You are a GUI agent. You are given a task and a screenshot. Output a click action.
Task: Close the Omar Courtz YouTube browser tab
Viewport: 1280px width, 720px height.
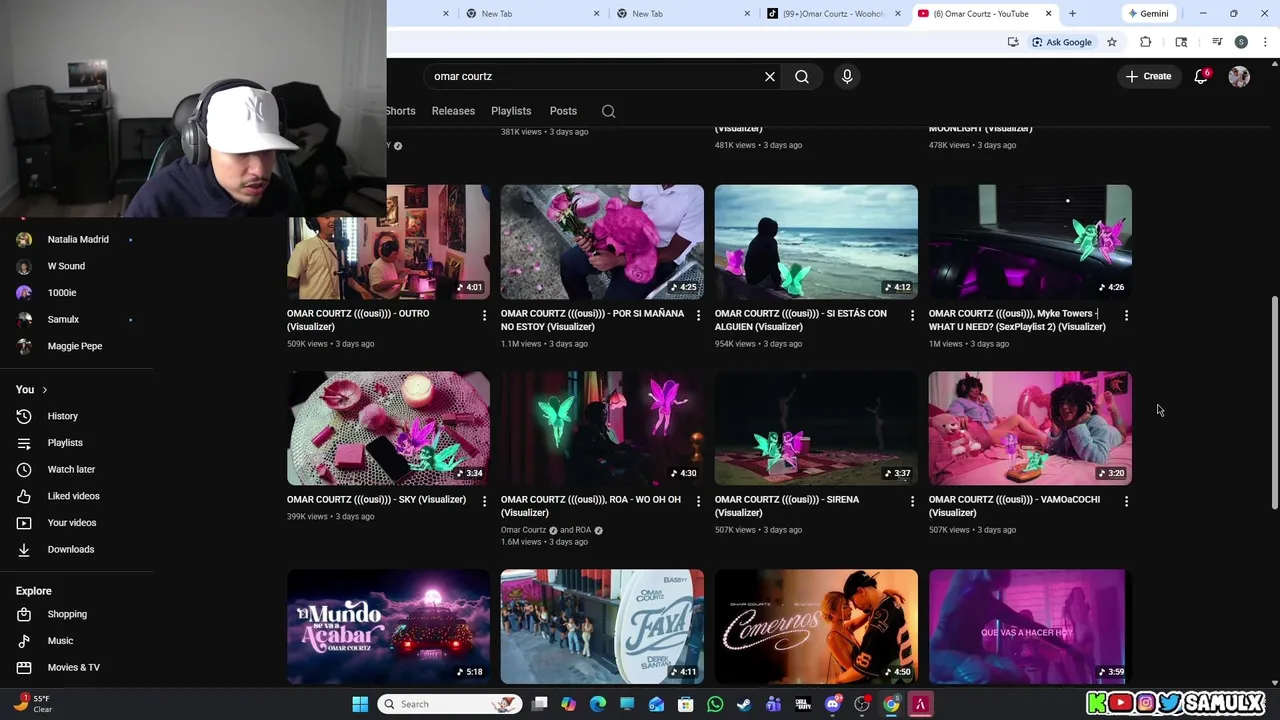pyautogui.click(x=1048, y=13)
